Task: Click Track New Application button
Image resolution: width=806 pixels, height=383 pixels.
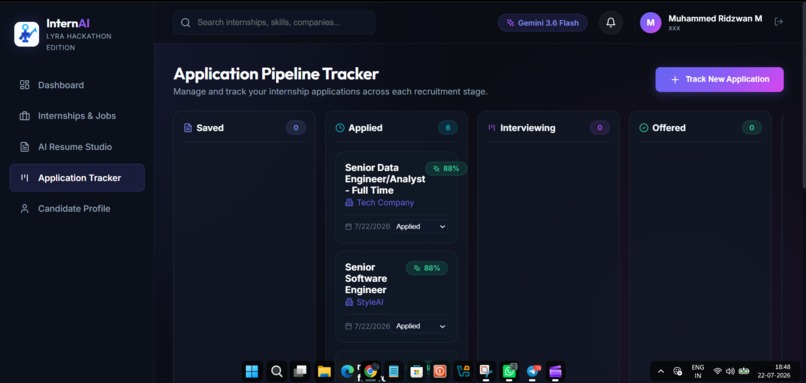Action: click(x=719, y=79)
